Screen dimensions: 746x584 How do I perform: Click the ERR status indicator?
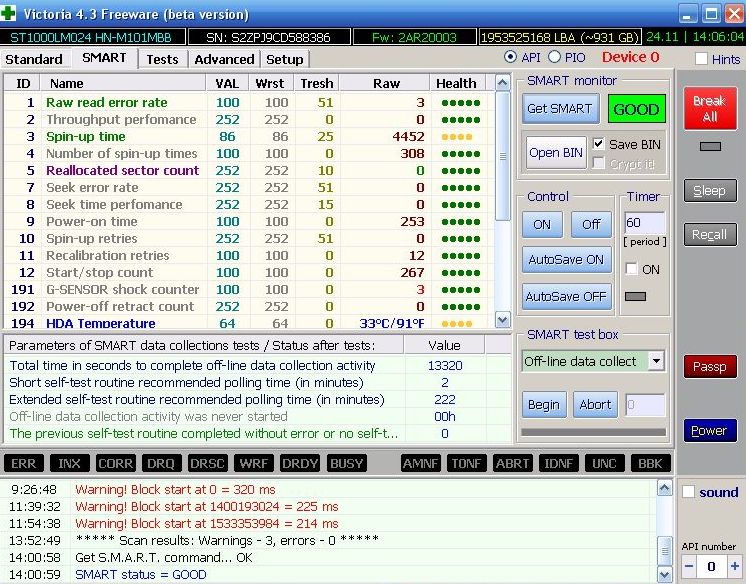23,463
